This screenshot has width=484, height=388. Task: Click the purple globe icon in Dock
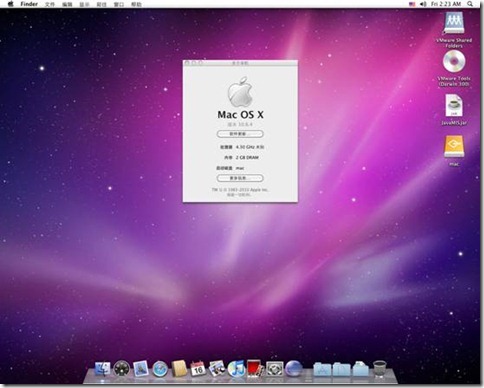294,369
